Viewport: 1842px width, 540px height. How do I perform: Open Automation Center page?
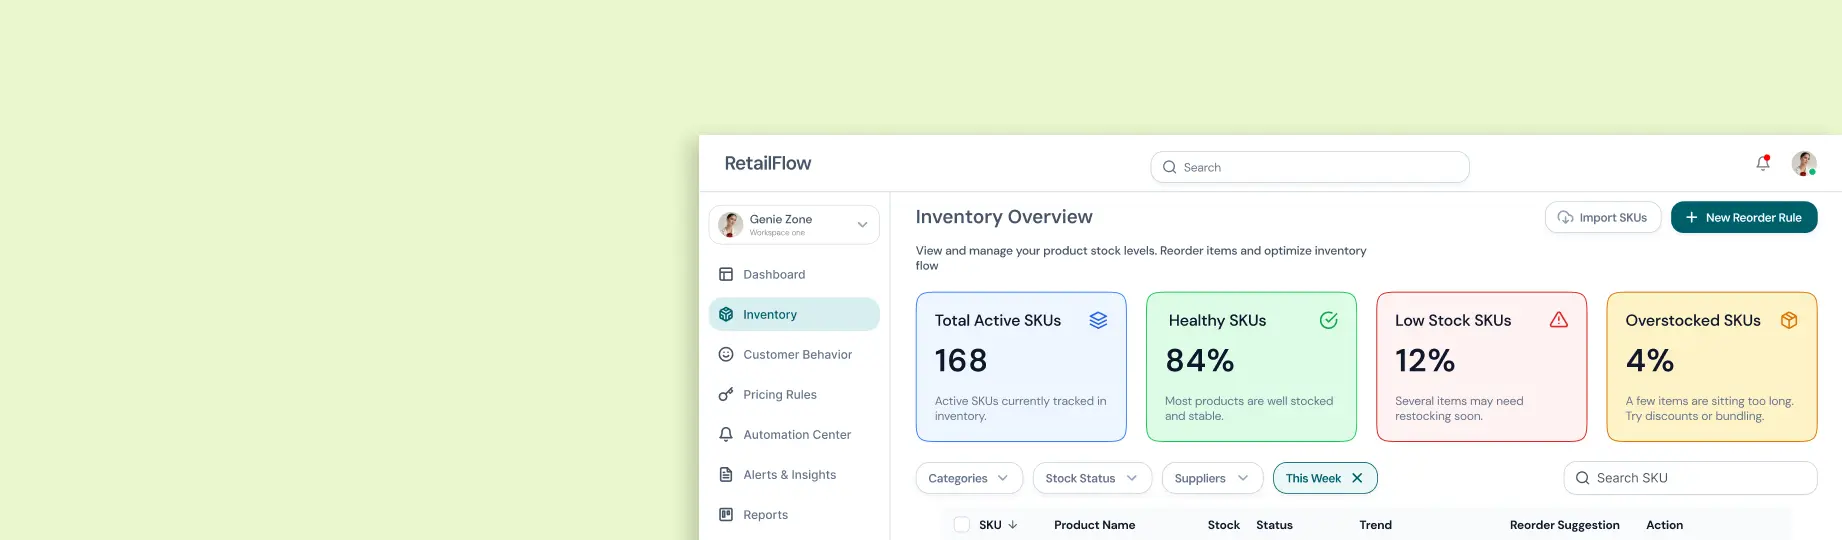tap(794, 434)
